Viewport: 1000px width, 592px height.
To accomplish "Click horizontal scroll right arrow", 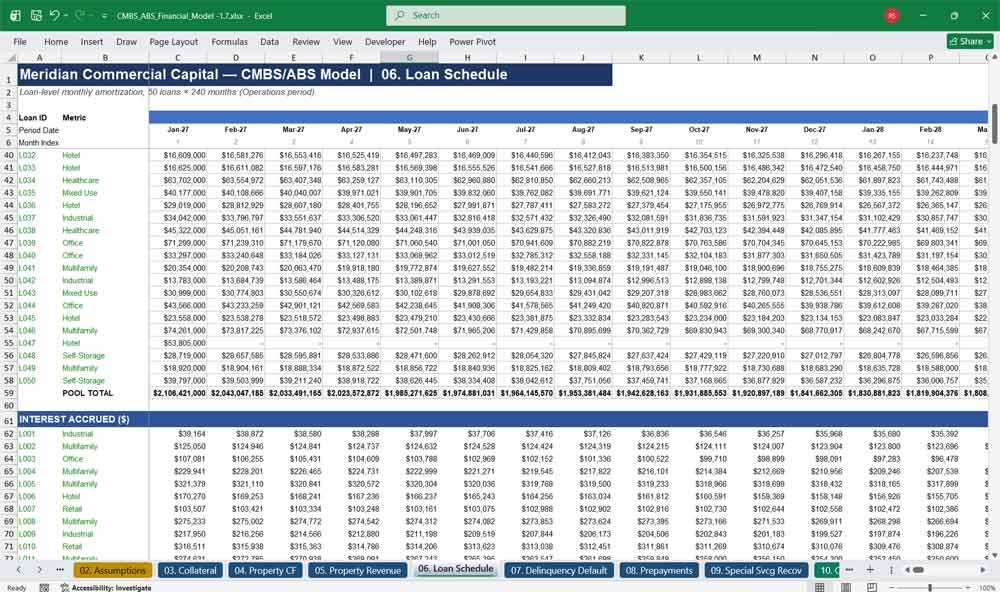I will (983, 570).
